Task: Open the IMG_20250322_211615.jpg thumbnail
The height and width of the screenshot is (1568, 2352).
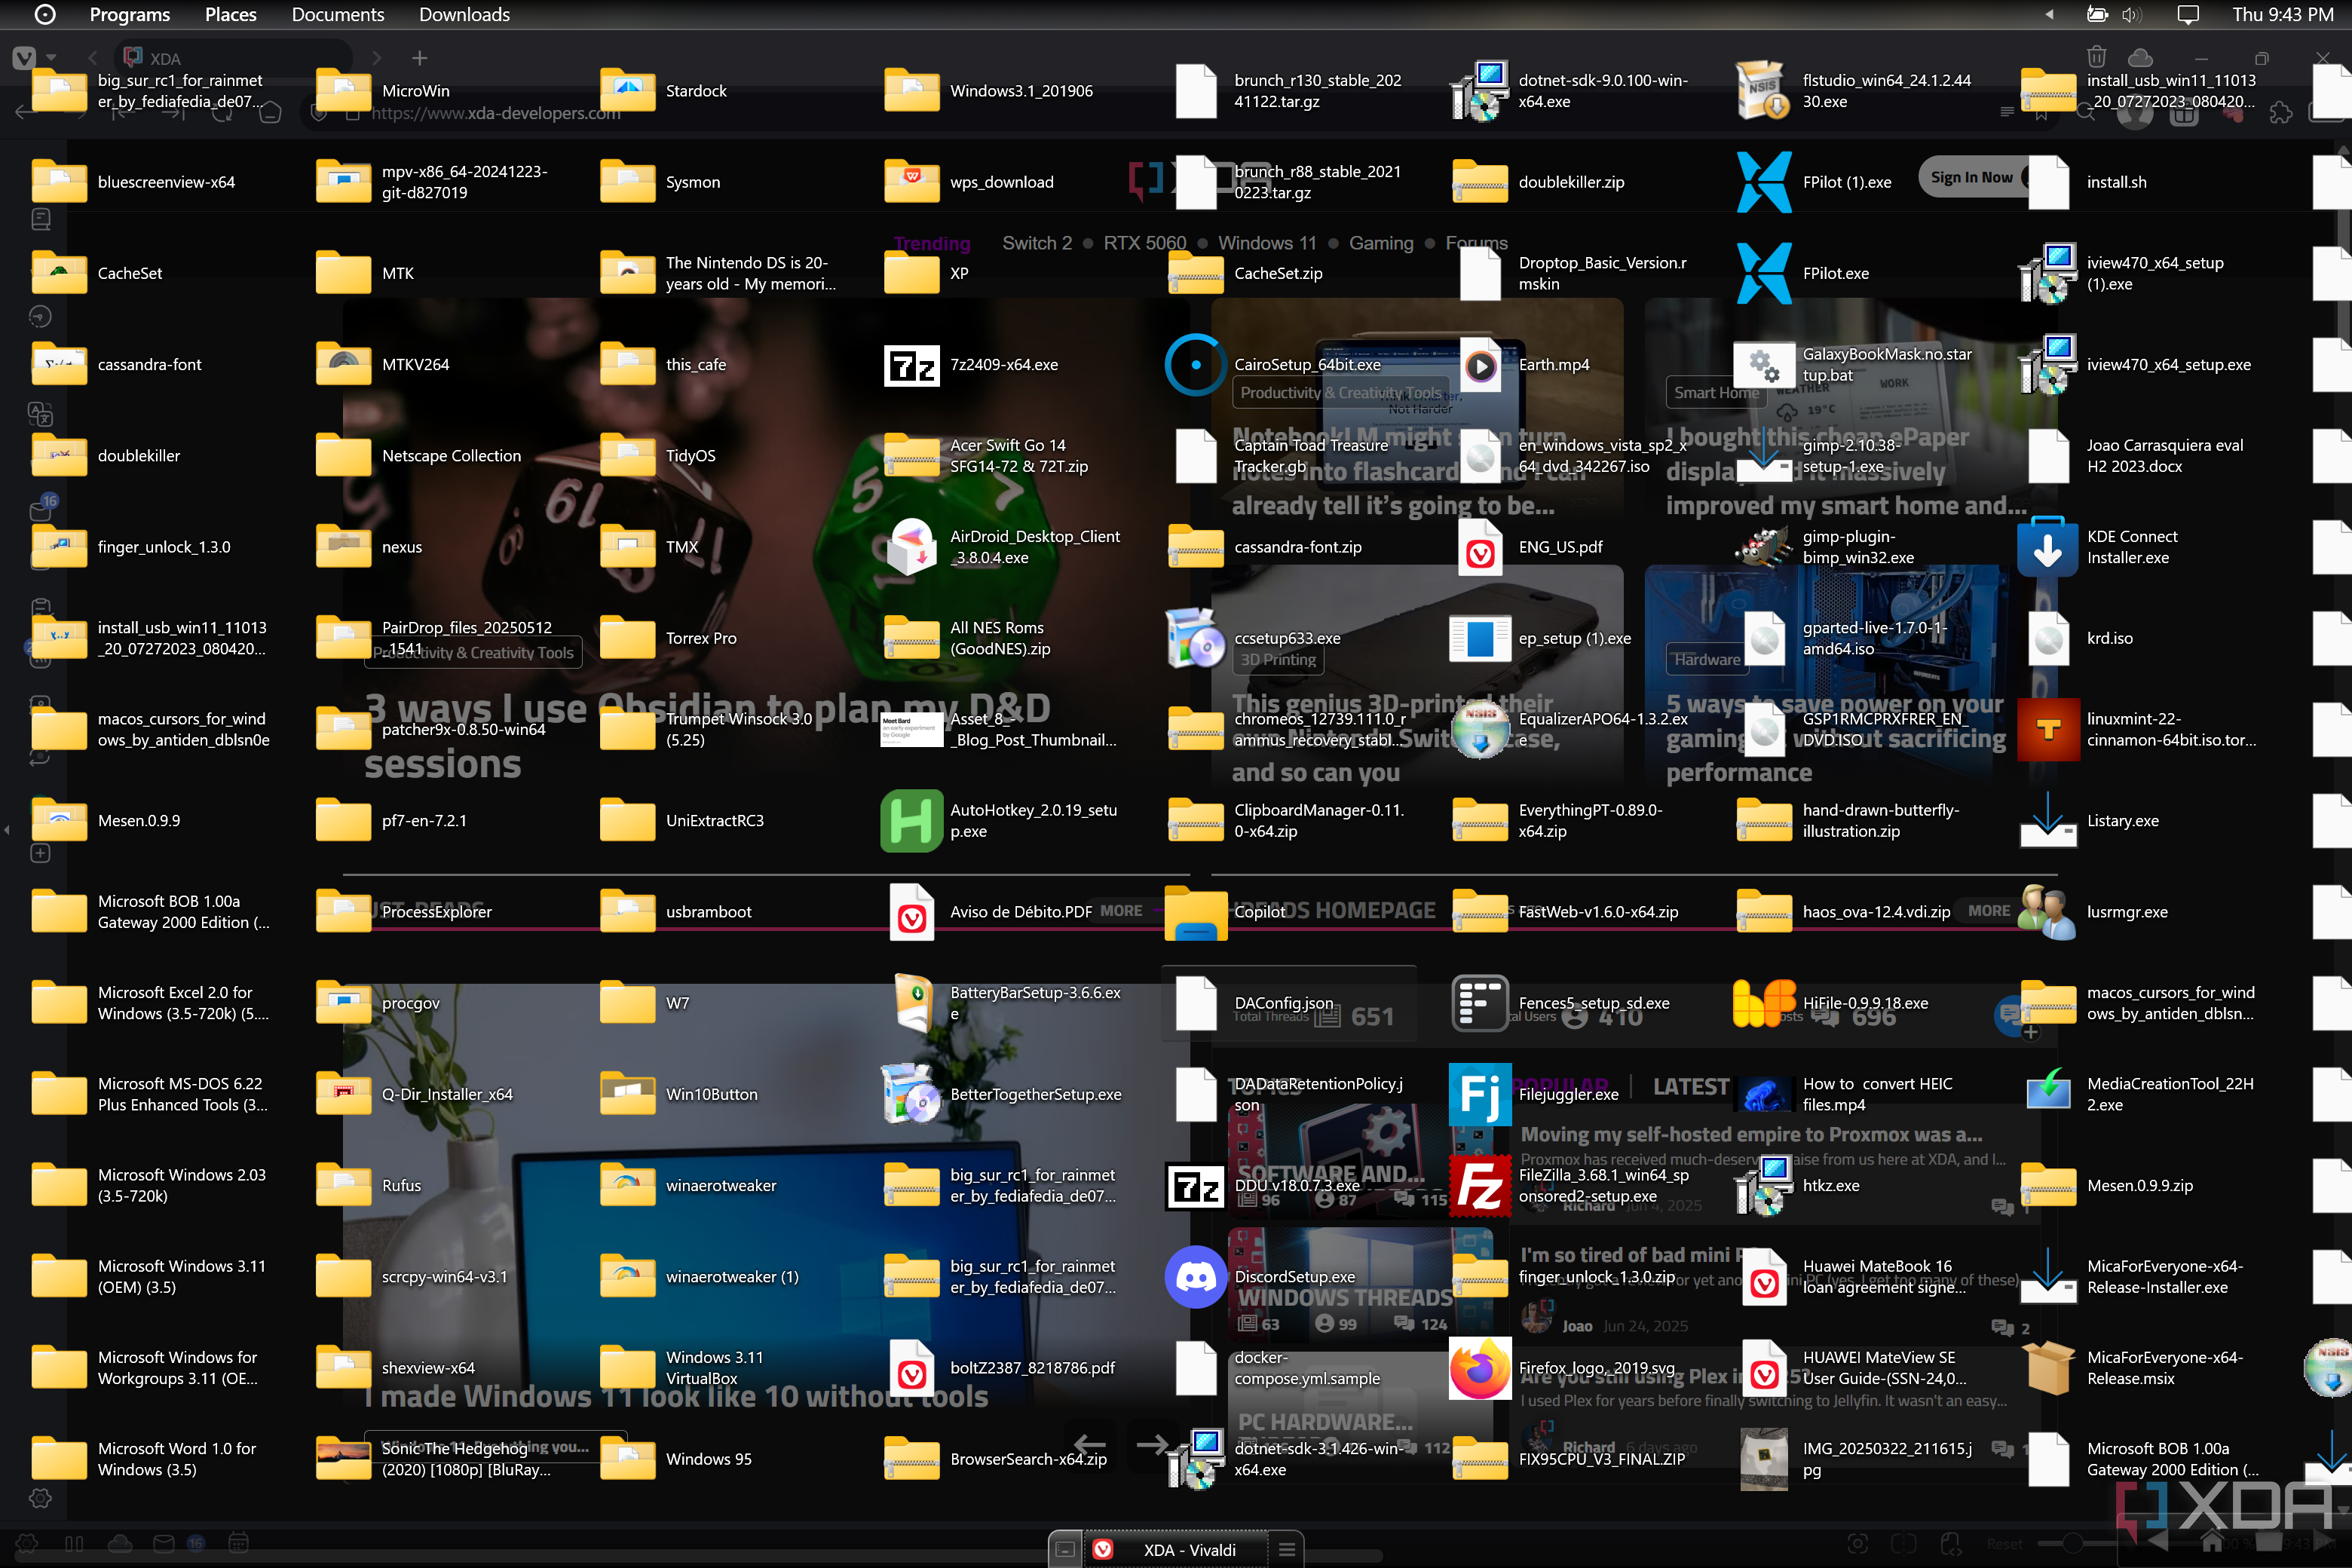Action: coord(1763,1459)
